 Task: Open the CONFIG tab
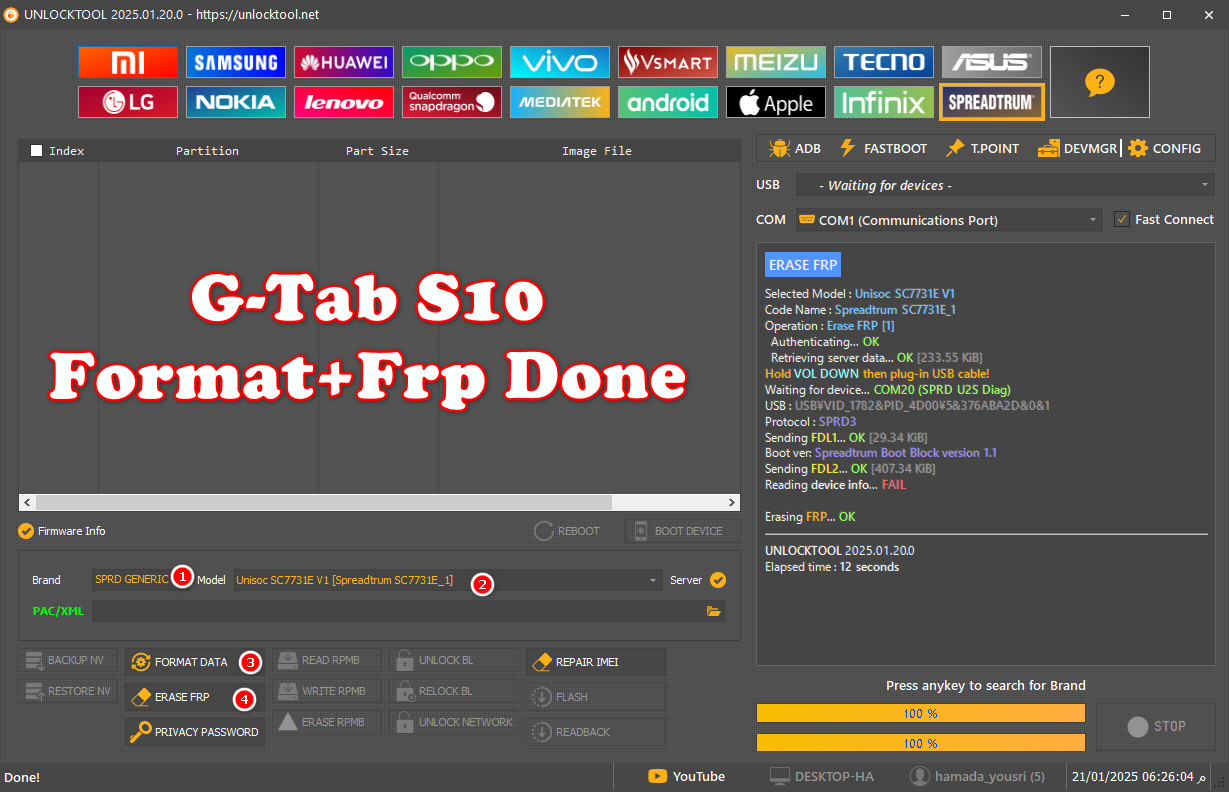pyautogui.click(x=1164, y=148)
